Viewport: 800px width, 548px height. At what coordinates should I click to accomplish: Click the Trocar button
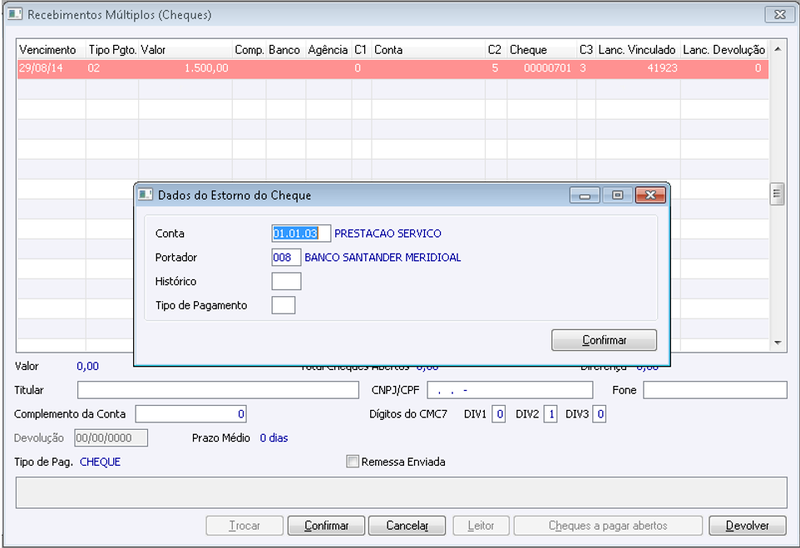click(x=244, y=526)
